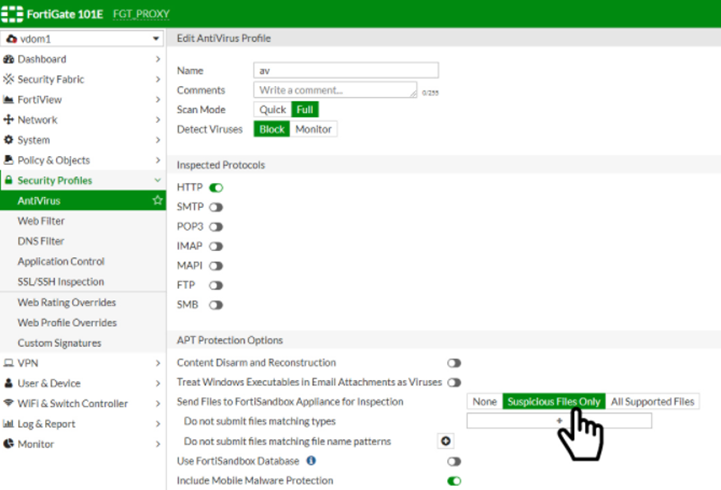Open the vdom1 selector dropdown
Viewport: 721px width, 490px height.
82,38
